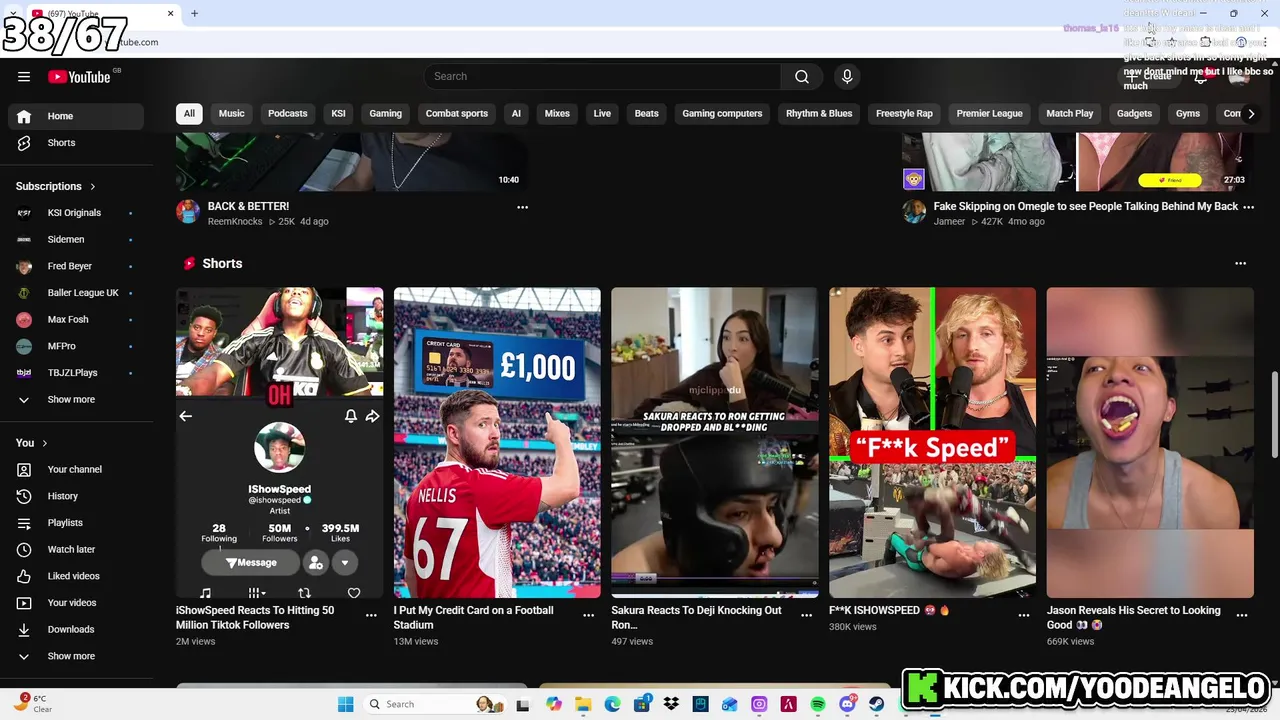
Task: Select the All filter chip
Action: pos(189,114)
